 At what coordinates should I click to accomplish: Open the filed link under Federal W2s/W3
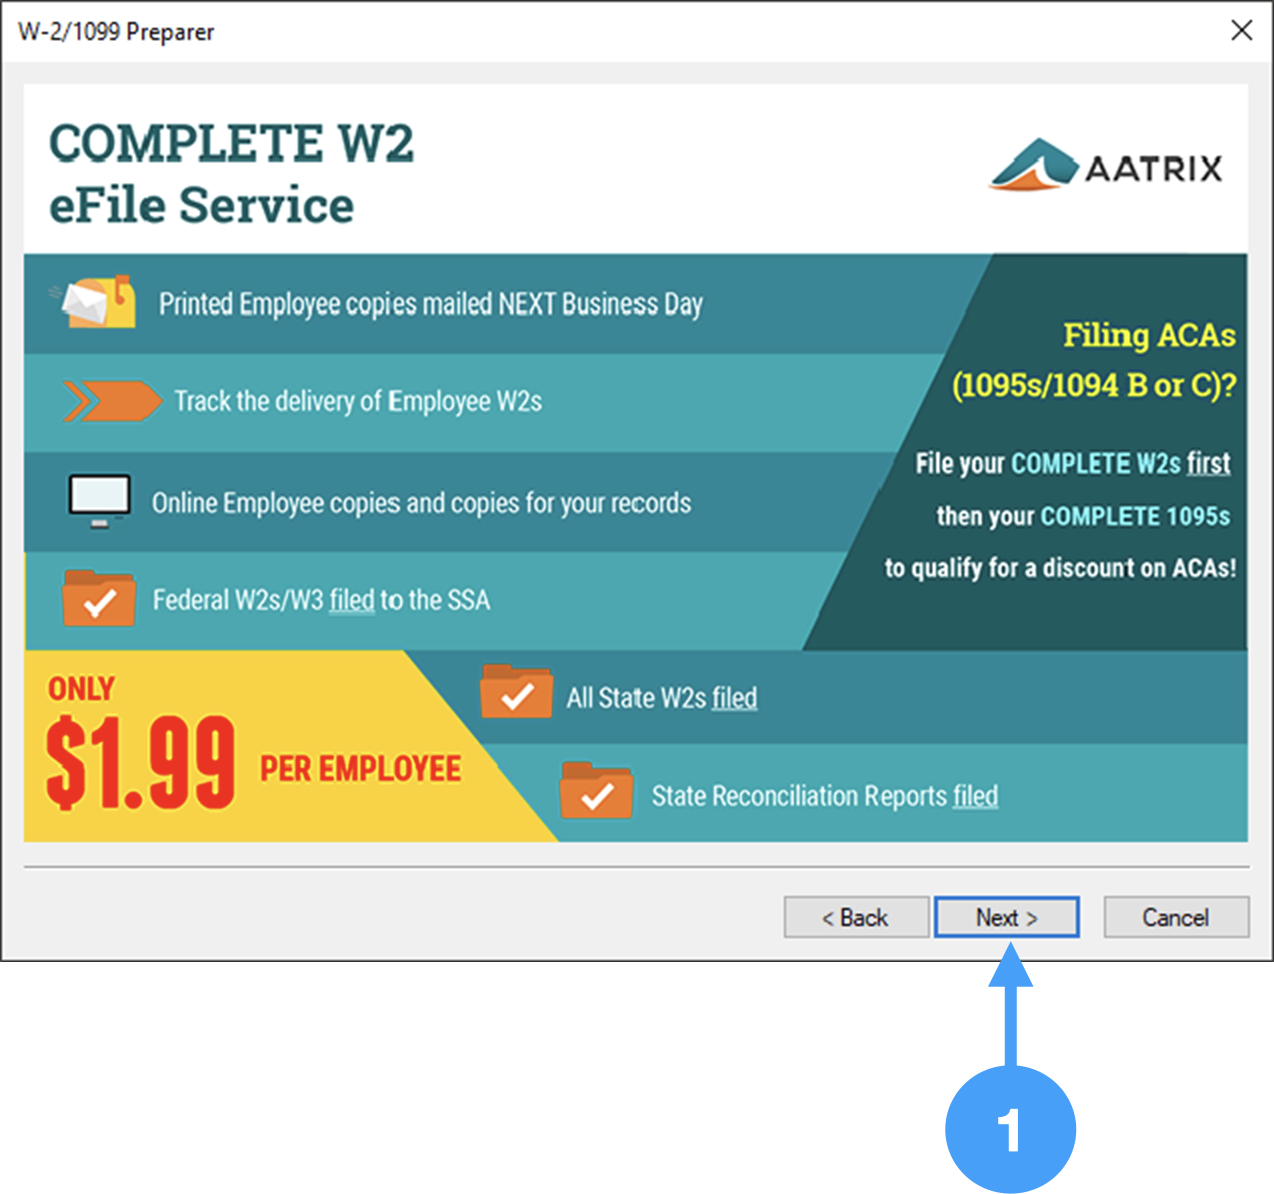pos(352,600)
